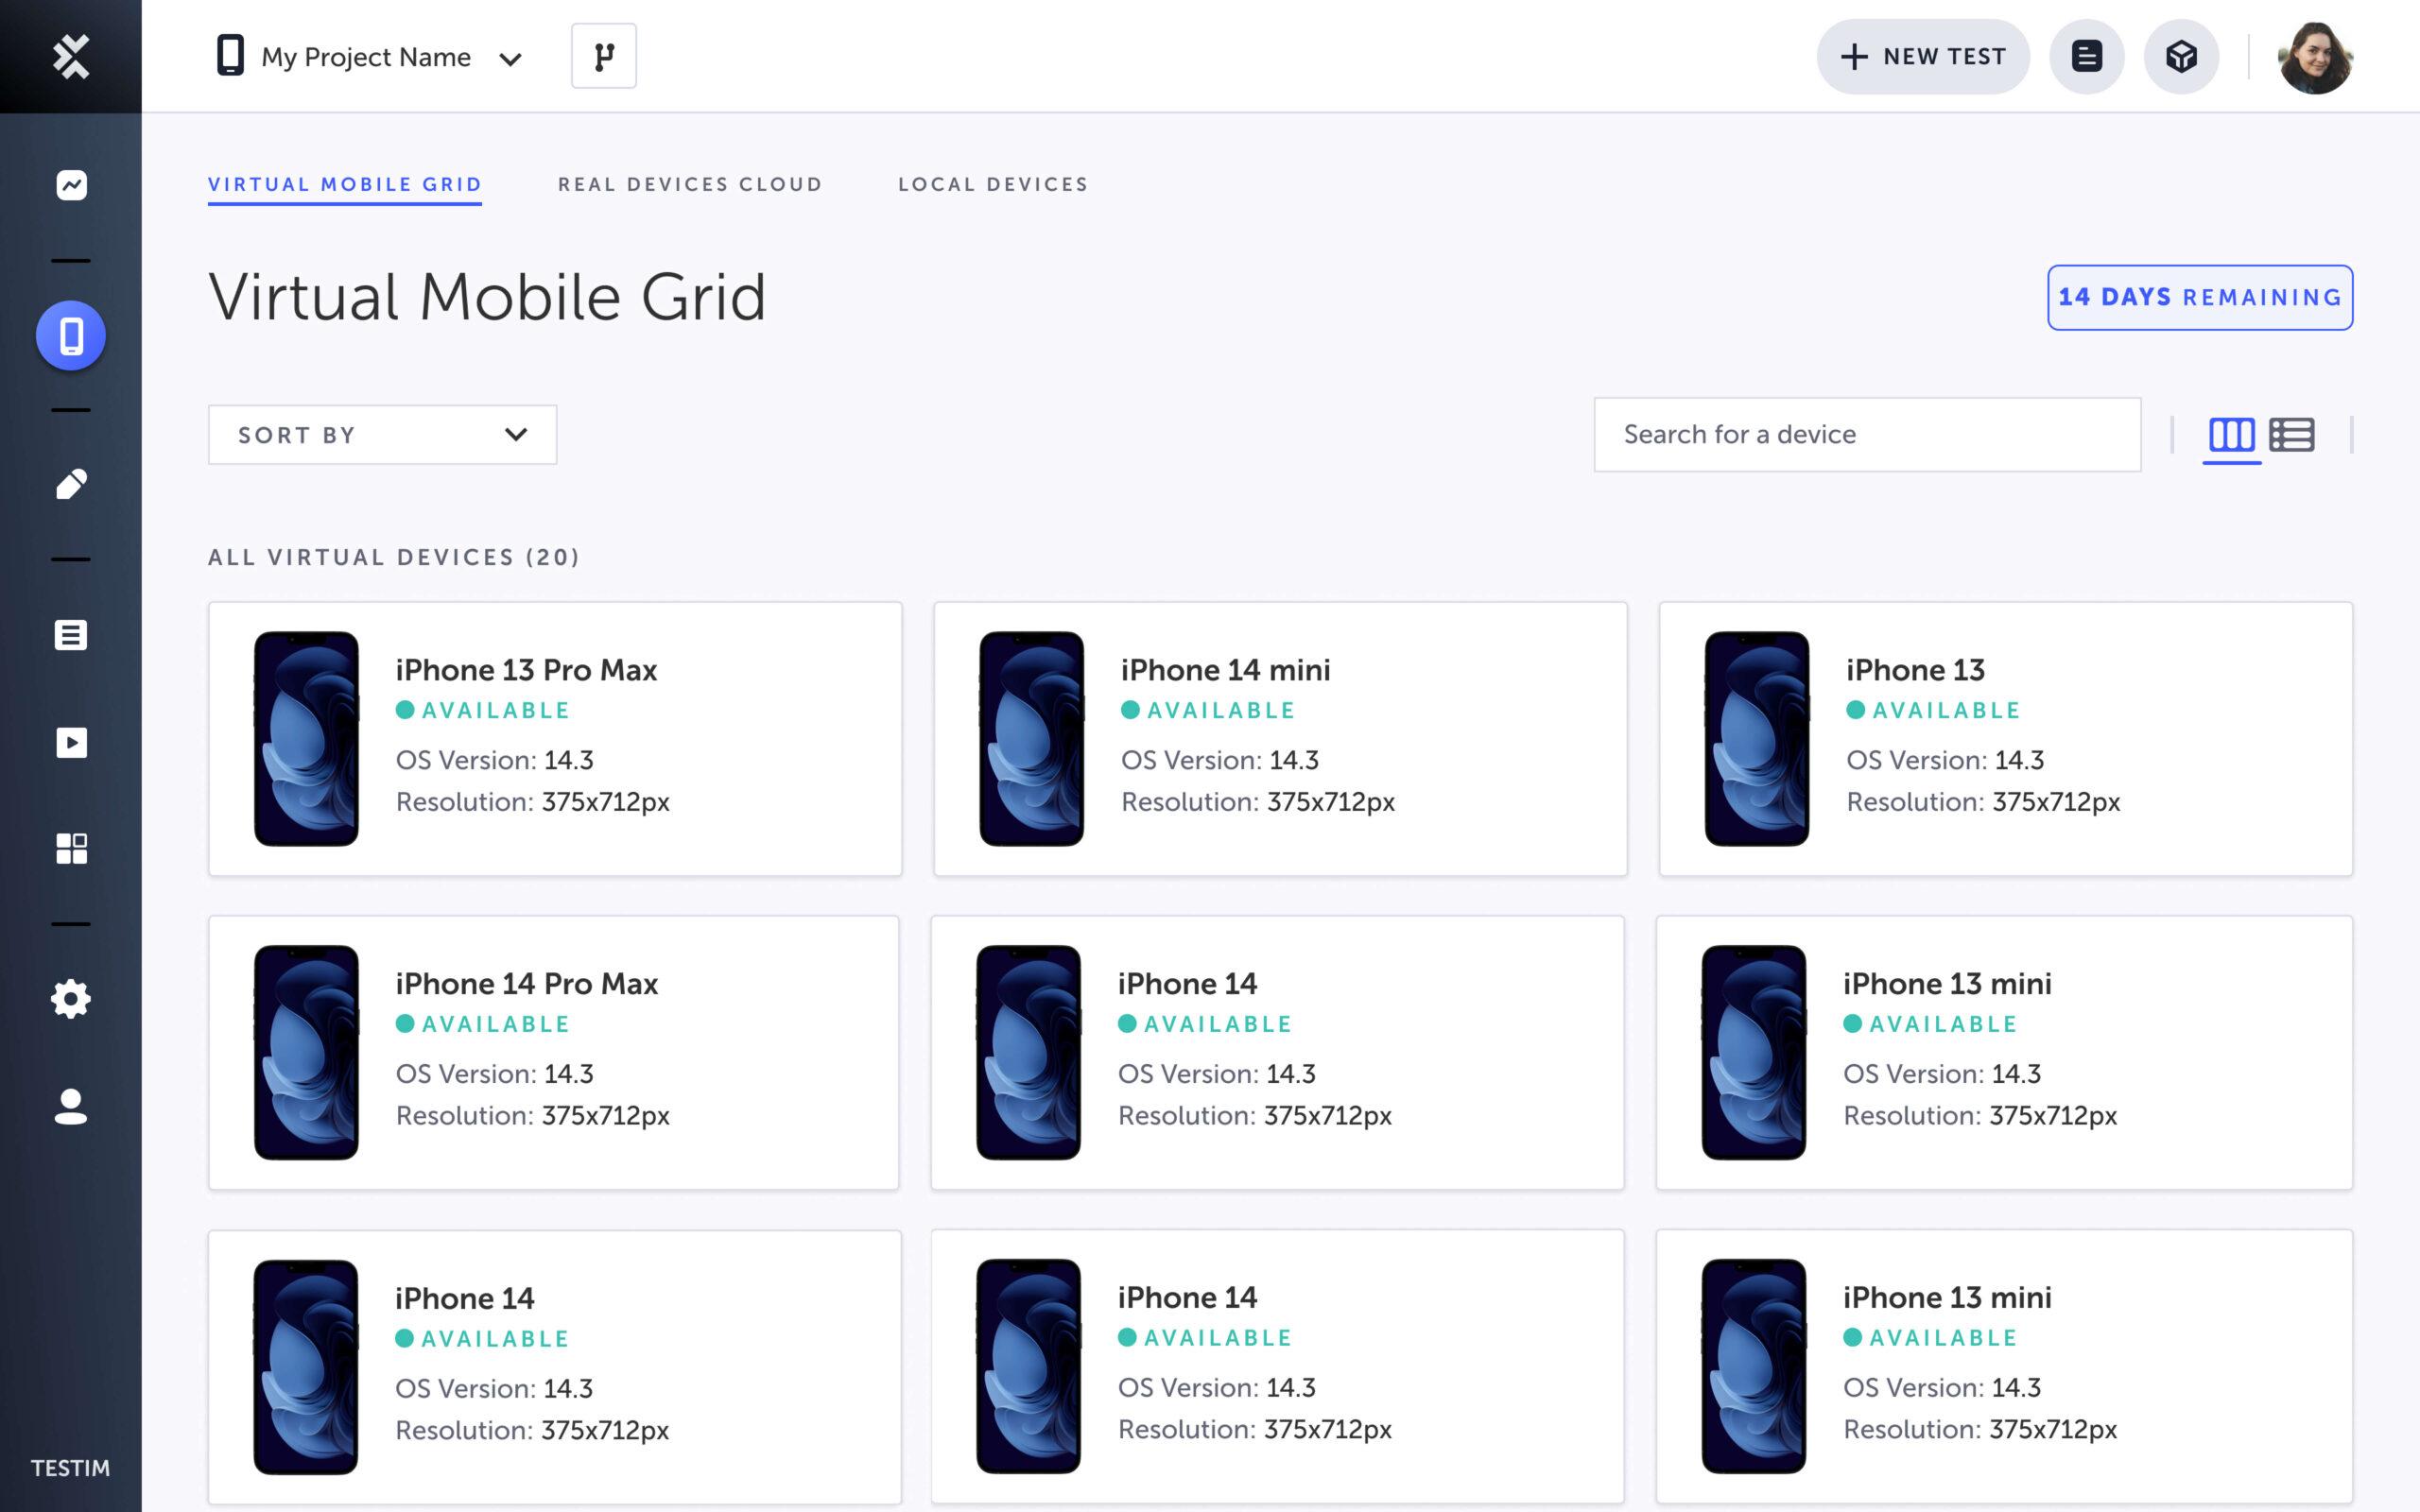The width and height of the screenshot is (2420, 1512).
Task: Select the pencil edit icon in sidebar
Action: coord(70,486)
